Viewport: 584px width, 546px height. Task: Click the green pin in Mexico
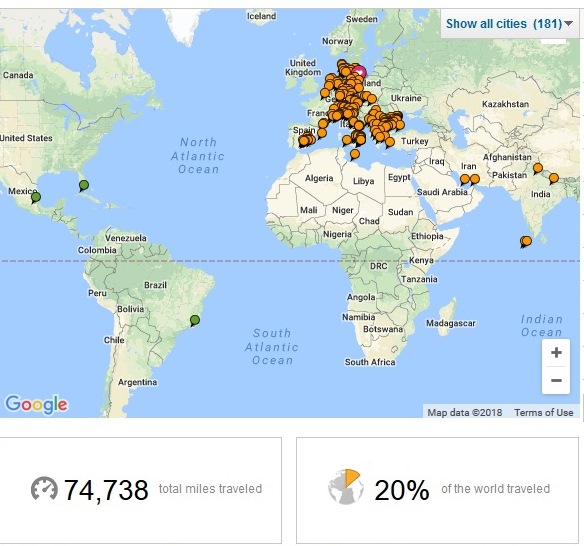[36, 197]
